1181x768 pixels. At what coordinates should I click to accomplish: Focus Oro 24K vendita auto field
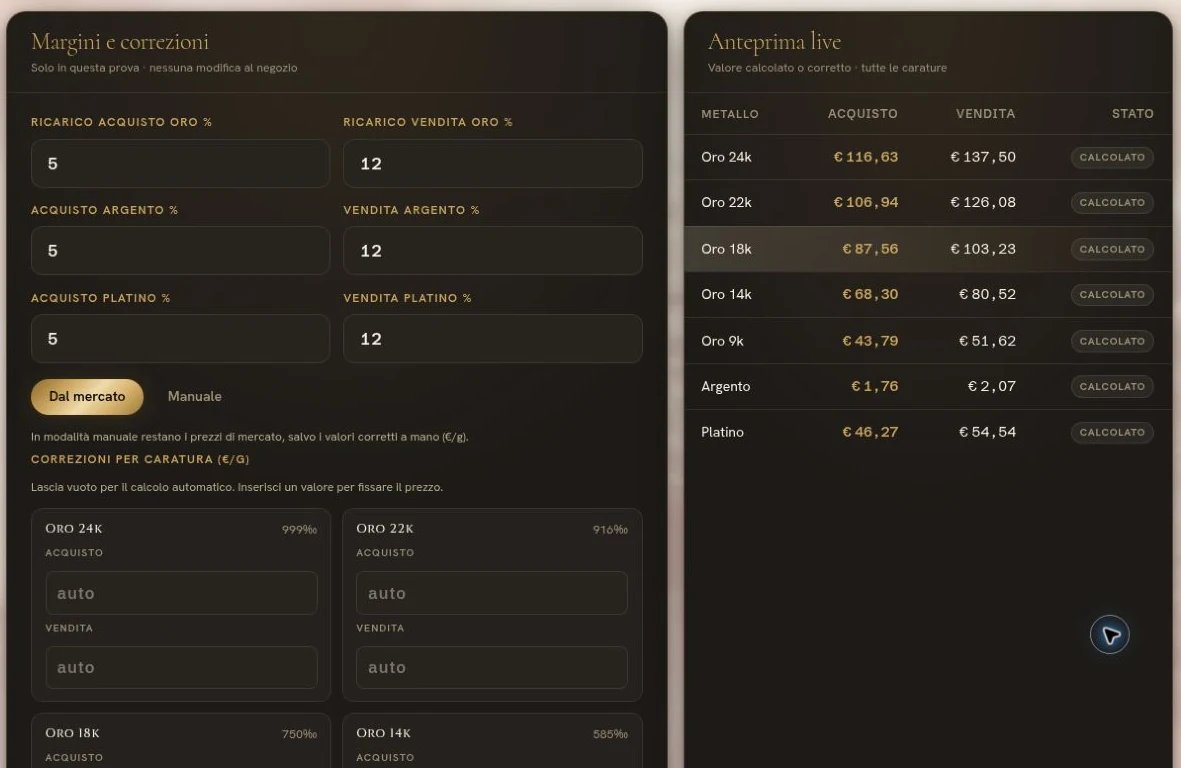pyautogui.click(x=182, y=667)
